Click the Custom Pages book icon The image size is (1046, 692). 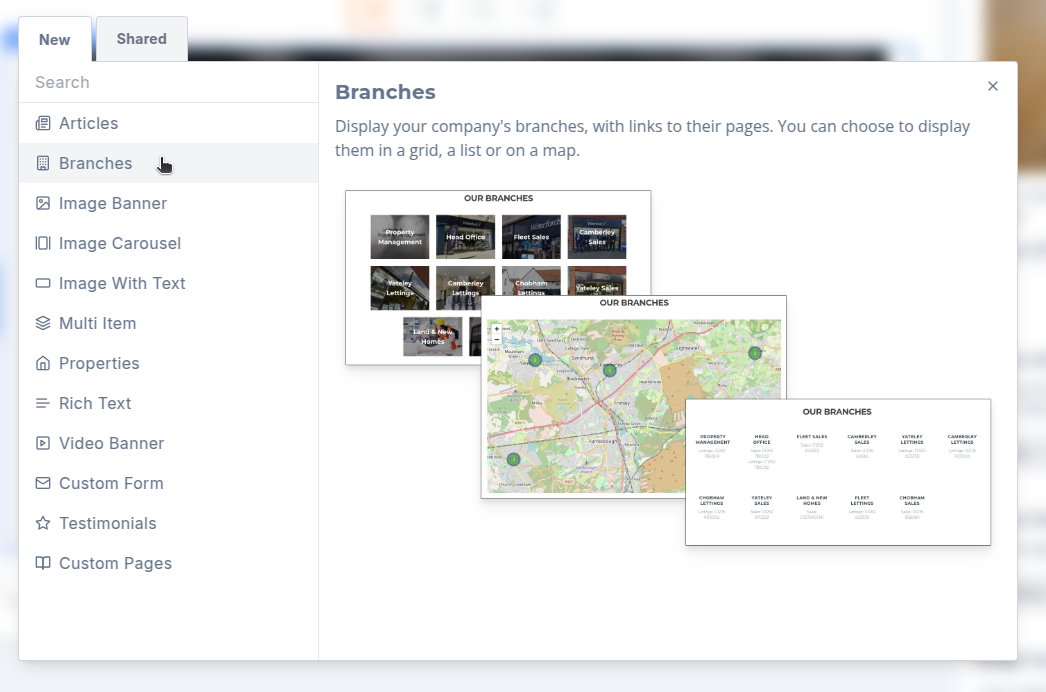[43, 564]
